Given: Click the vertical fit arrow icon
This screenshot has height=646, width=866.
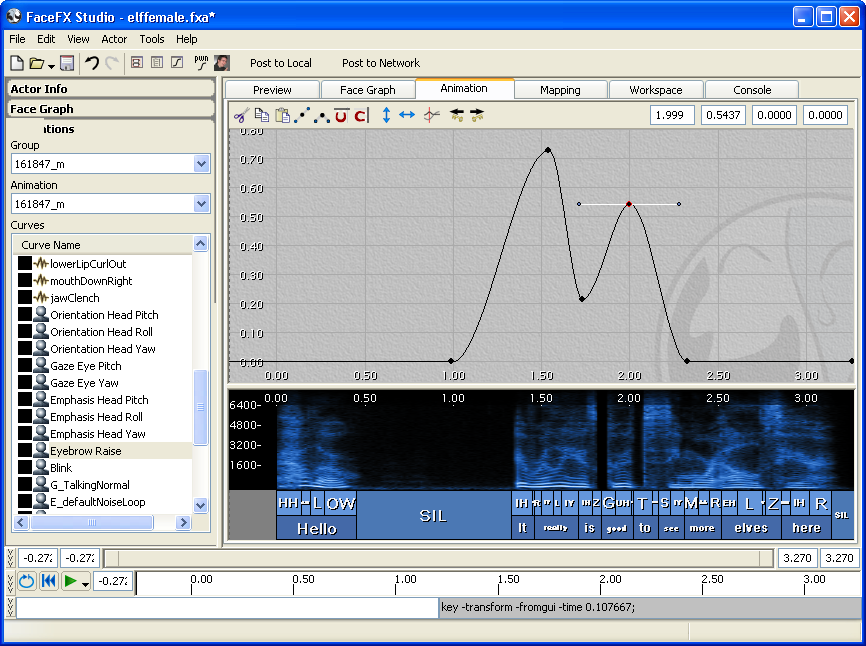Looking at the screenshot, I should 386,116.
